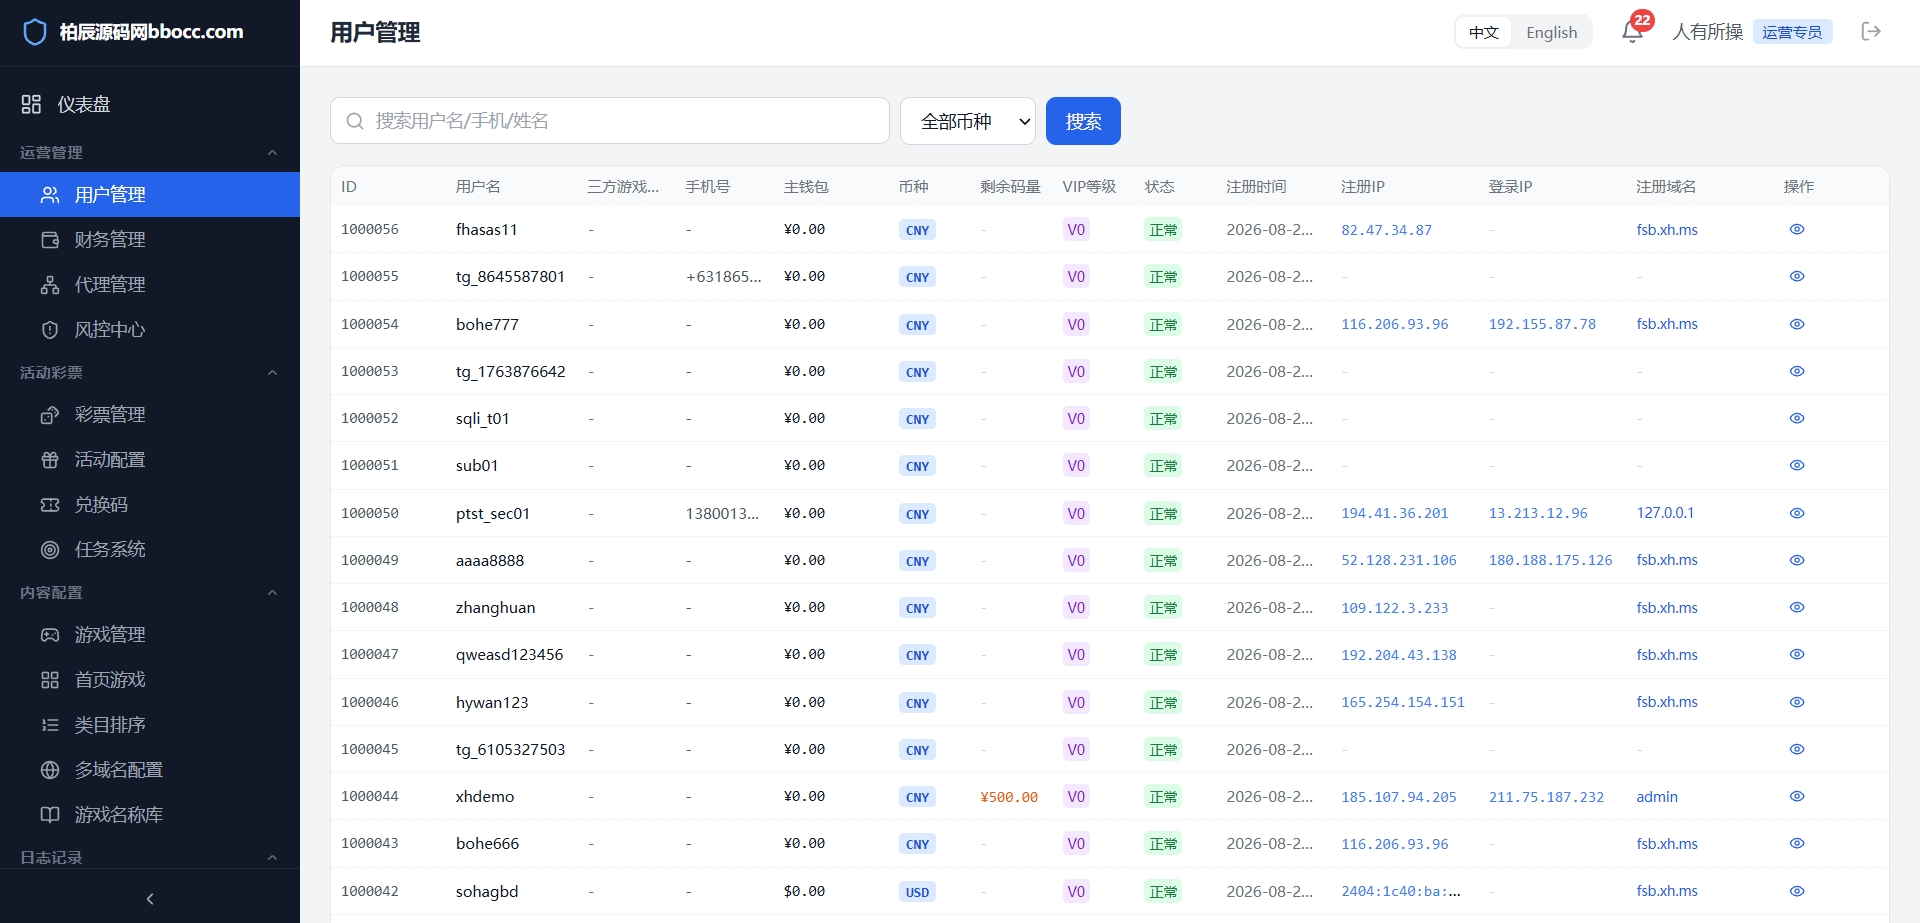Screen dimensions: 1920x923
Task: Open 代理管理 in the sidebar
Action: [x=150, y=284]
